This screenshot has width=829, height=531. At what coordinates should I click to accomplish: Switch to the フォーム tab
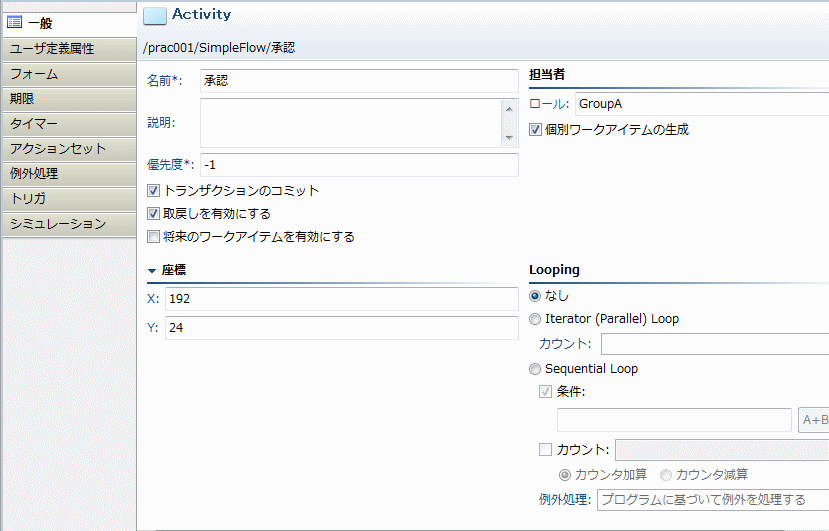tap(68, 74)
